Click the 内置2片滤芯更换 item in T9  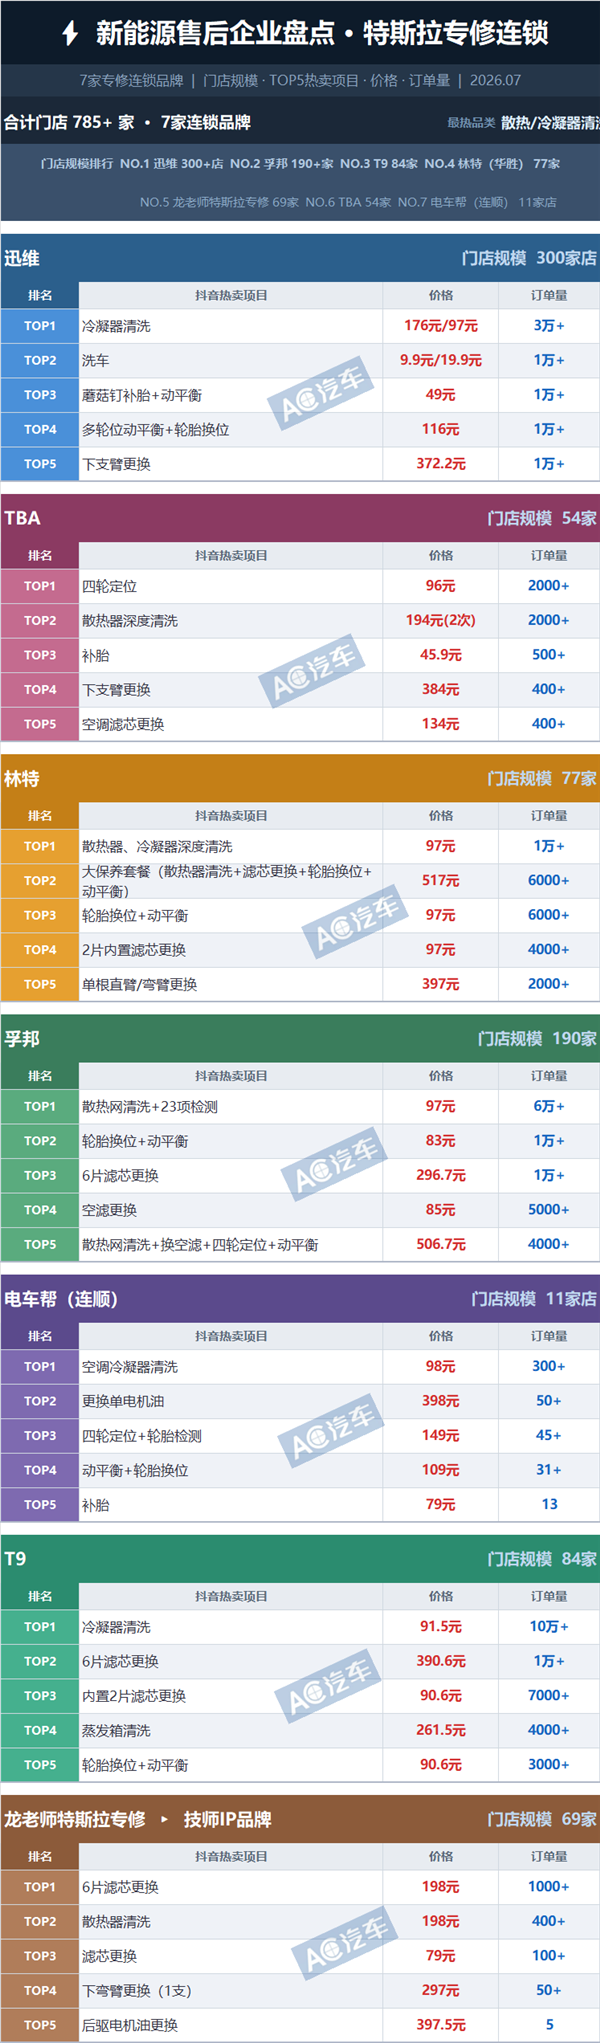point(134,1696)
